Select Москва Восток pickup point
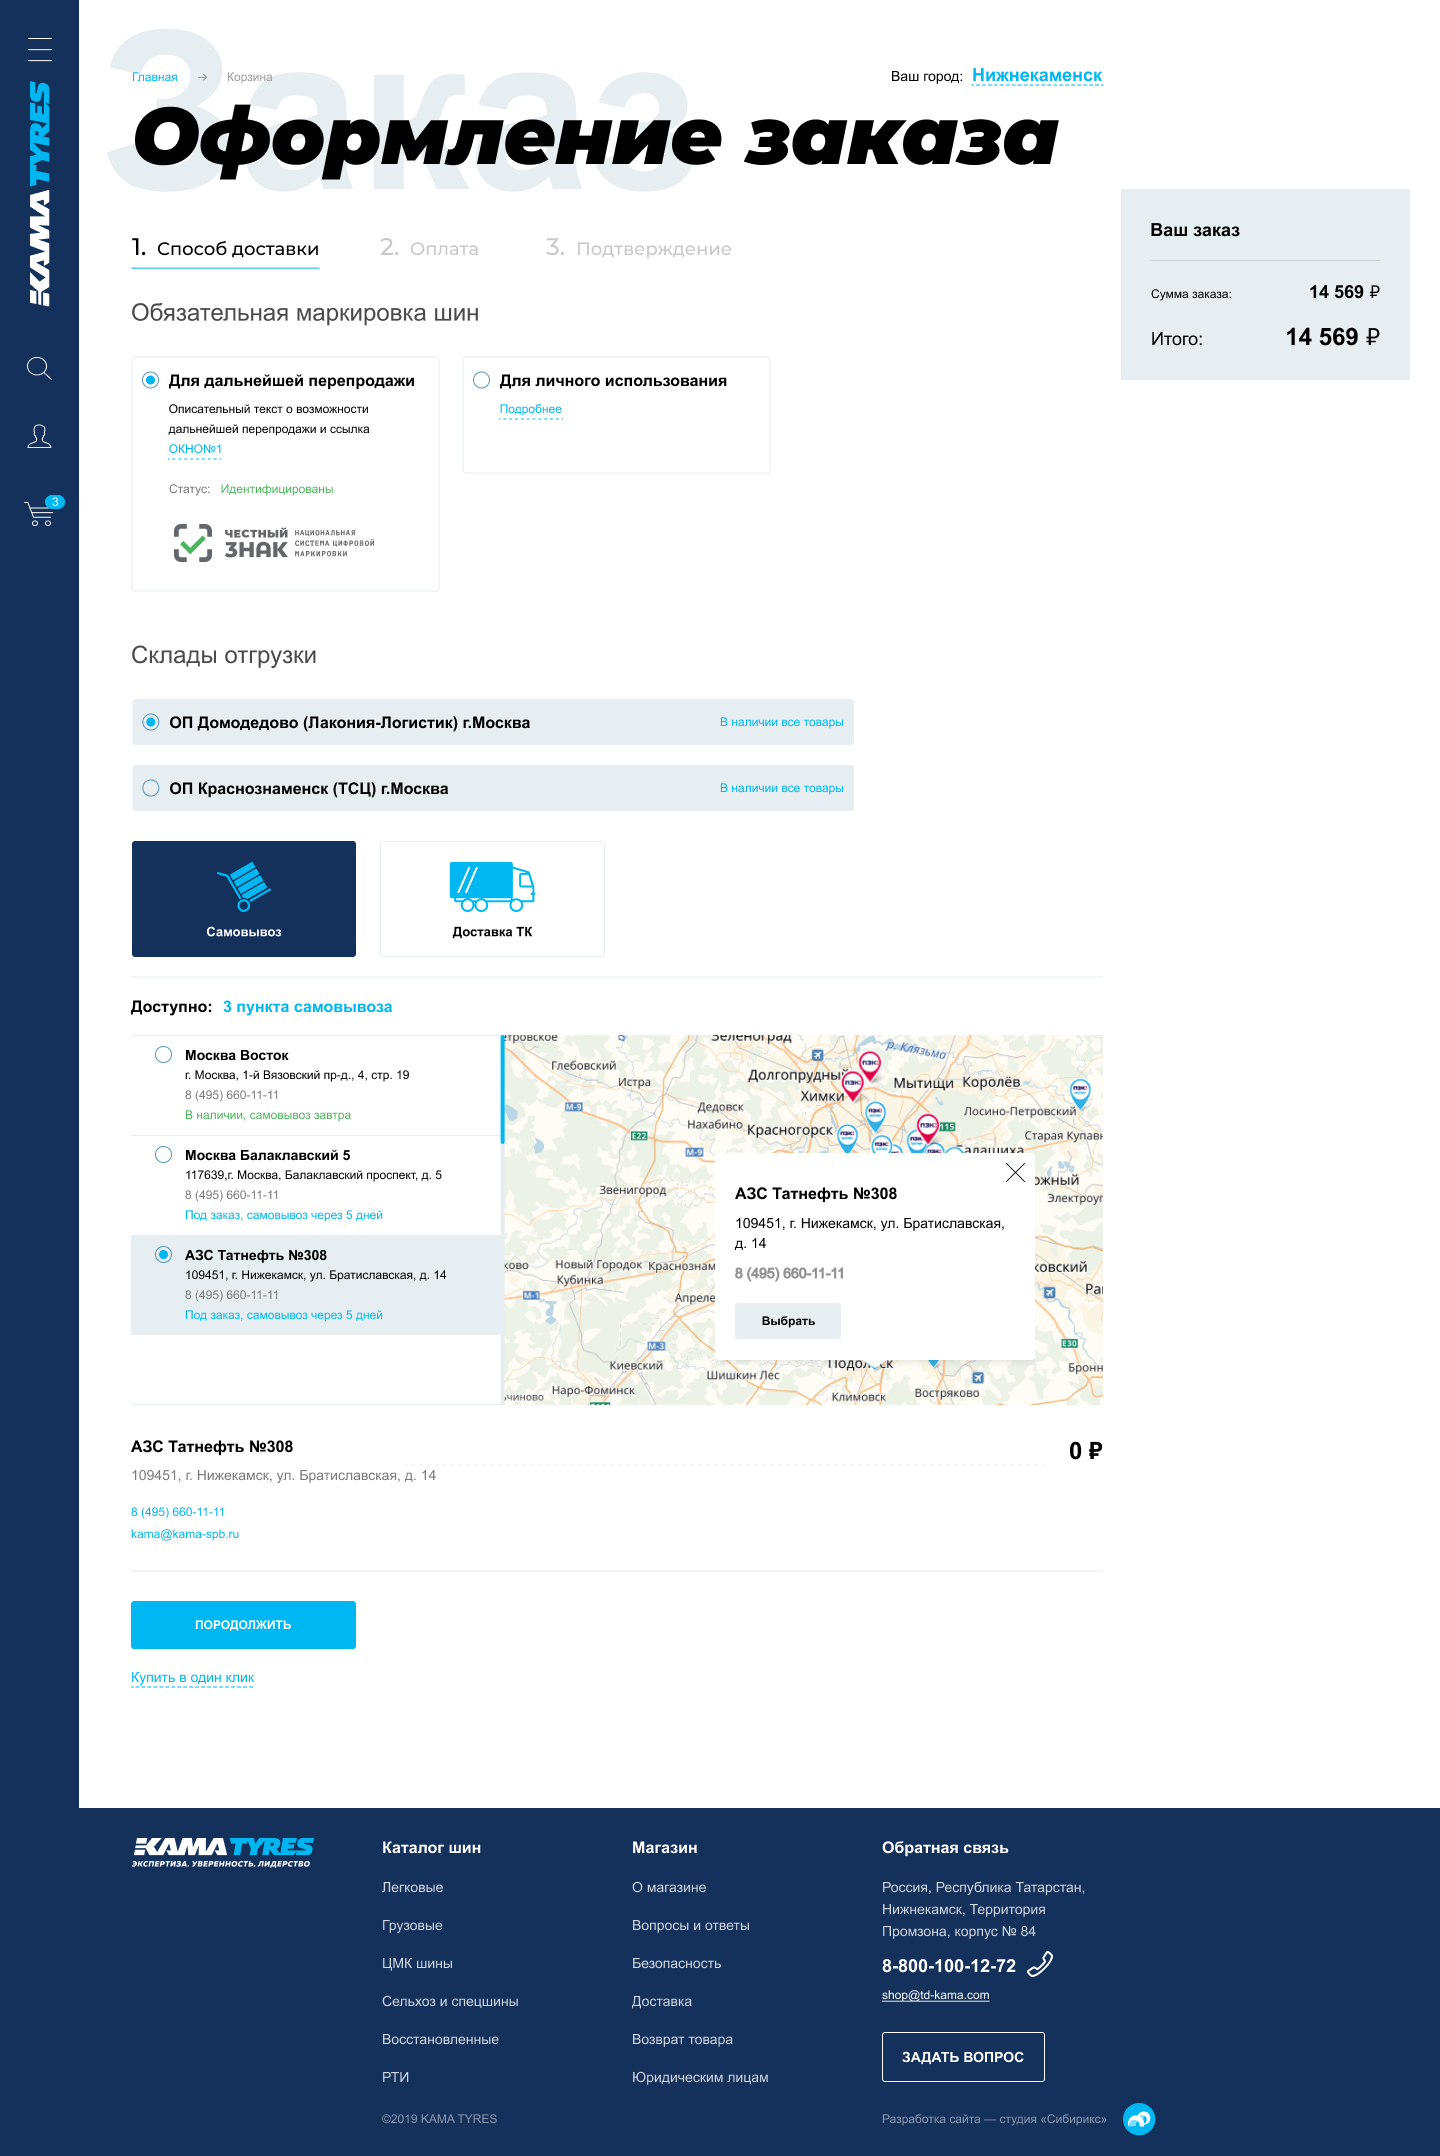 (x=164, y=1055)
